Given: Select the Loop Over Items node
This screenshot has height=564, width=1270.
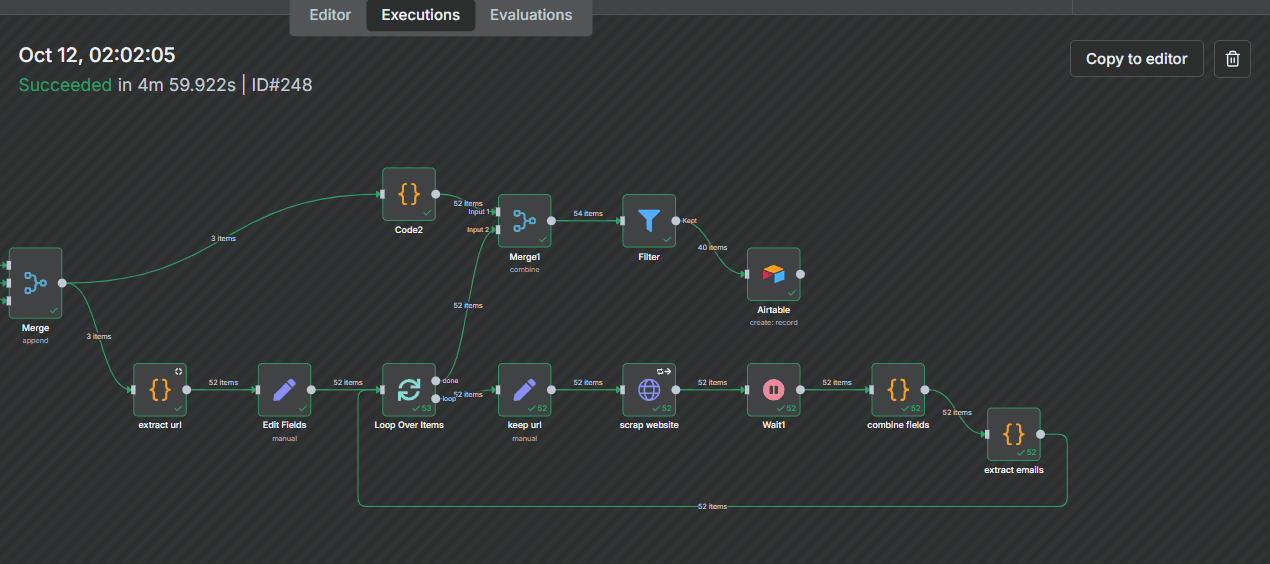Looking at the screenshot, I should click(409, 389).
